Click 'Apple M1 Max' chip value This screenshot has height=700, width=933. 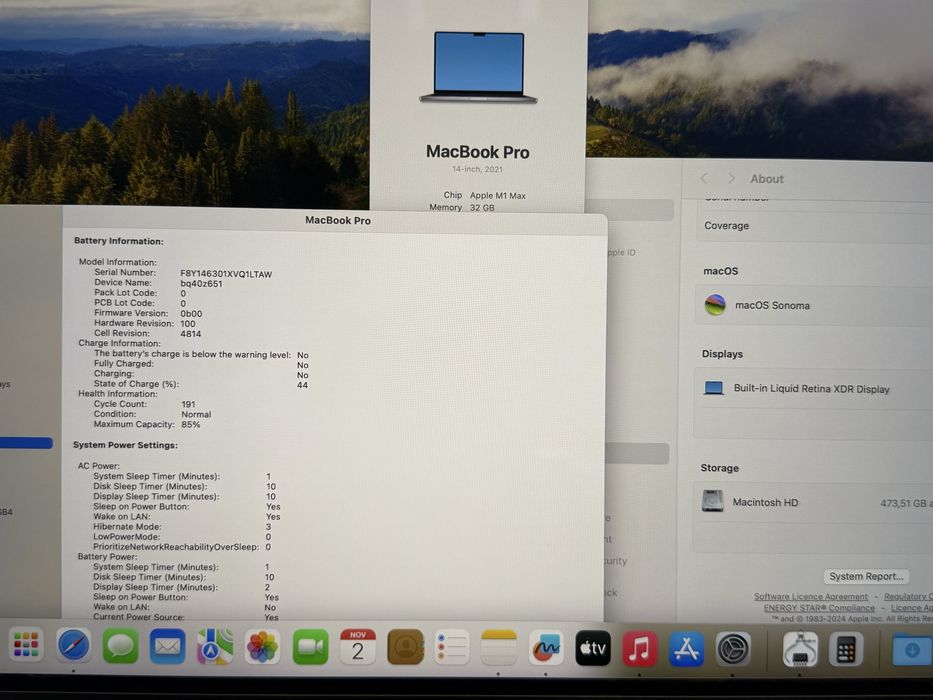(x=497, y=195)
